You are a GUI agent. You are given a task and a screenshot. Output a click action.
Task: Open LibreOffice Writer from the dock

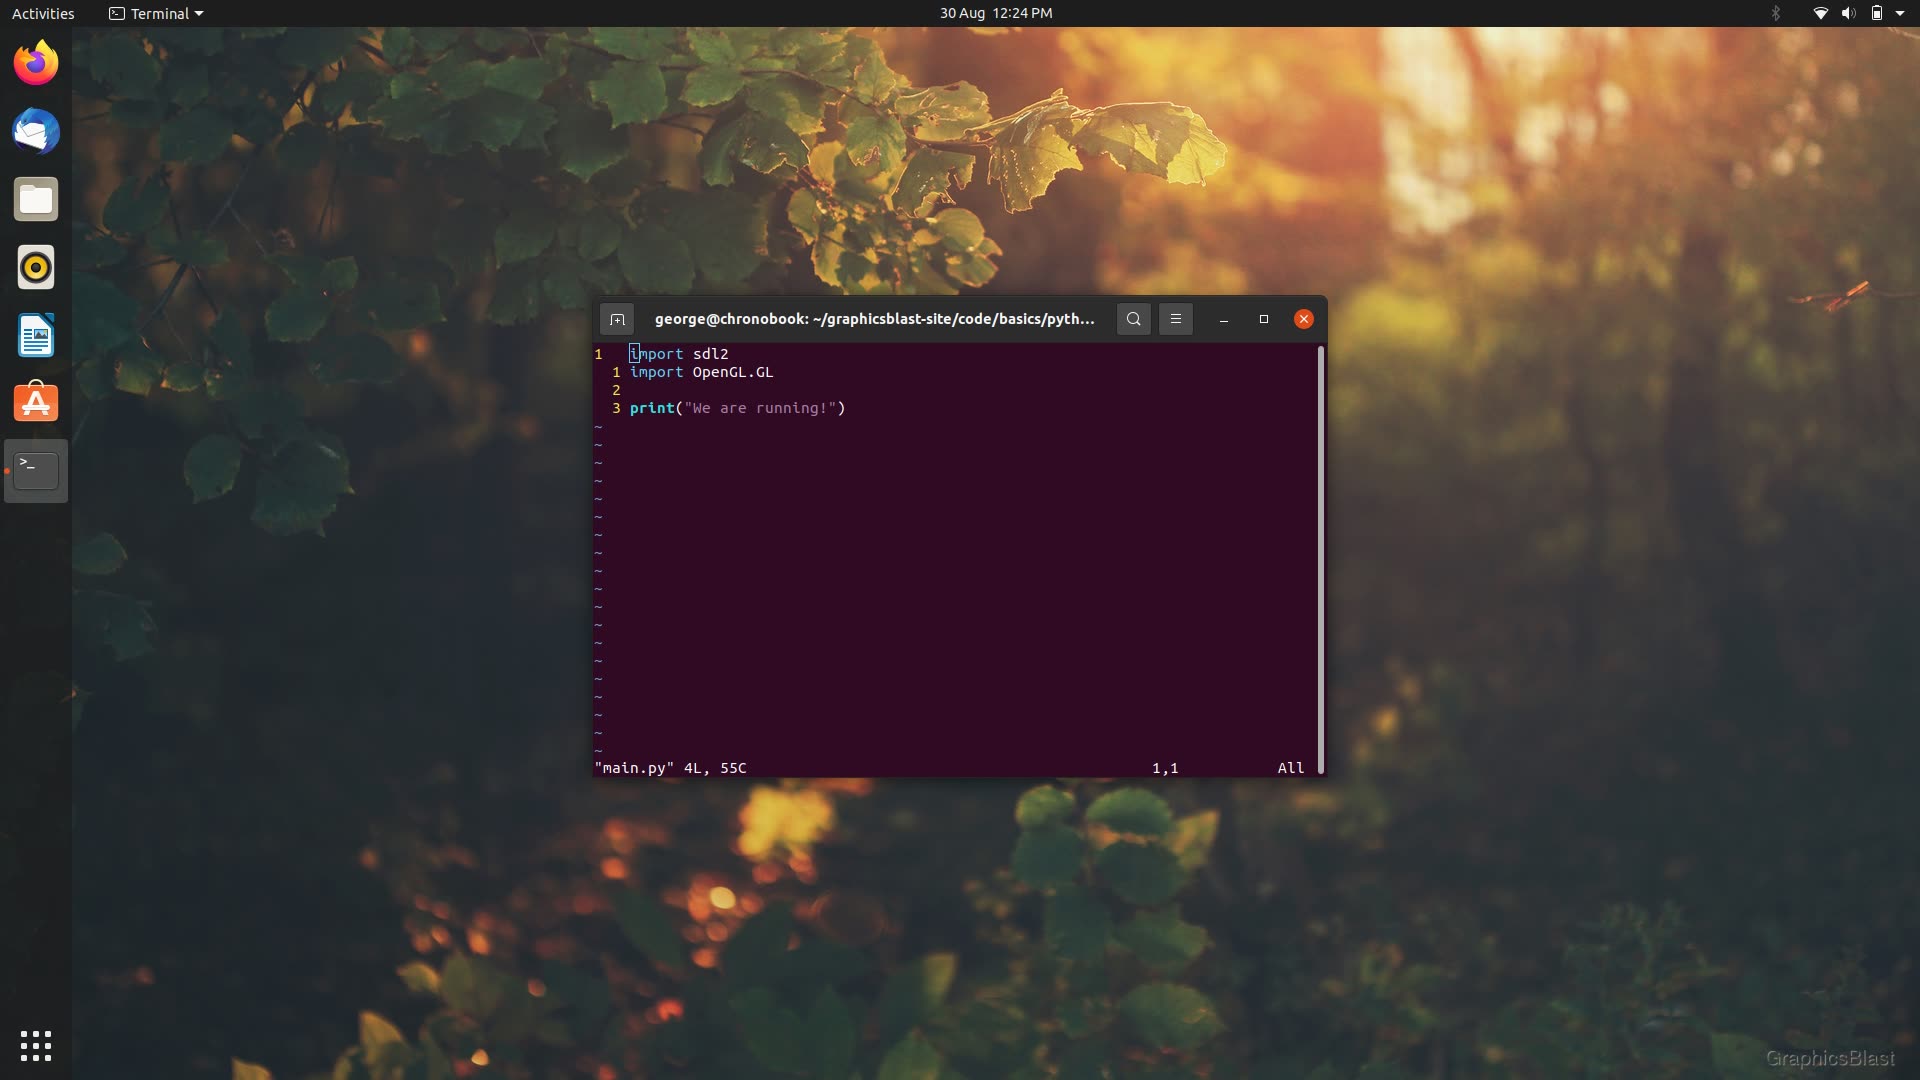coord(36,335)
